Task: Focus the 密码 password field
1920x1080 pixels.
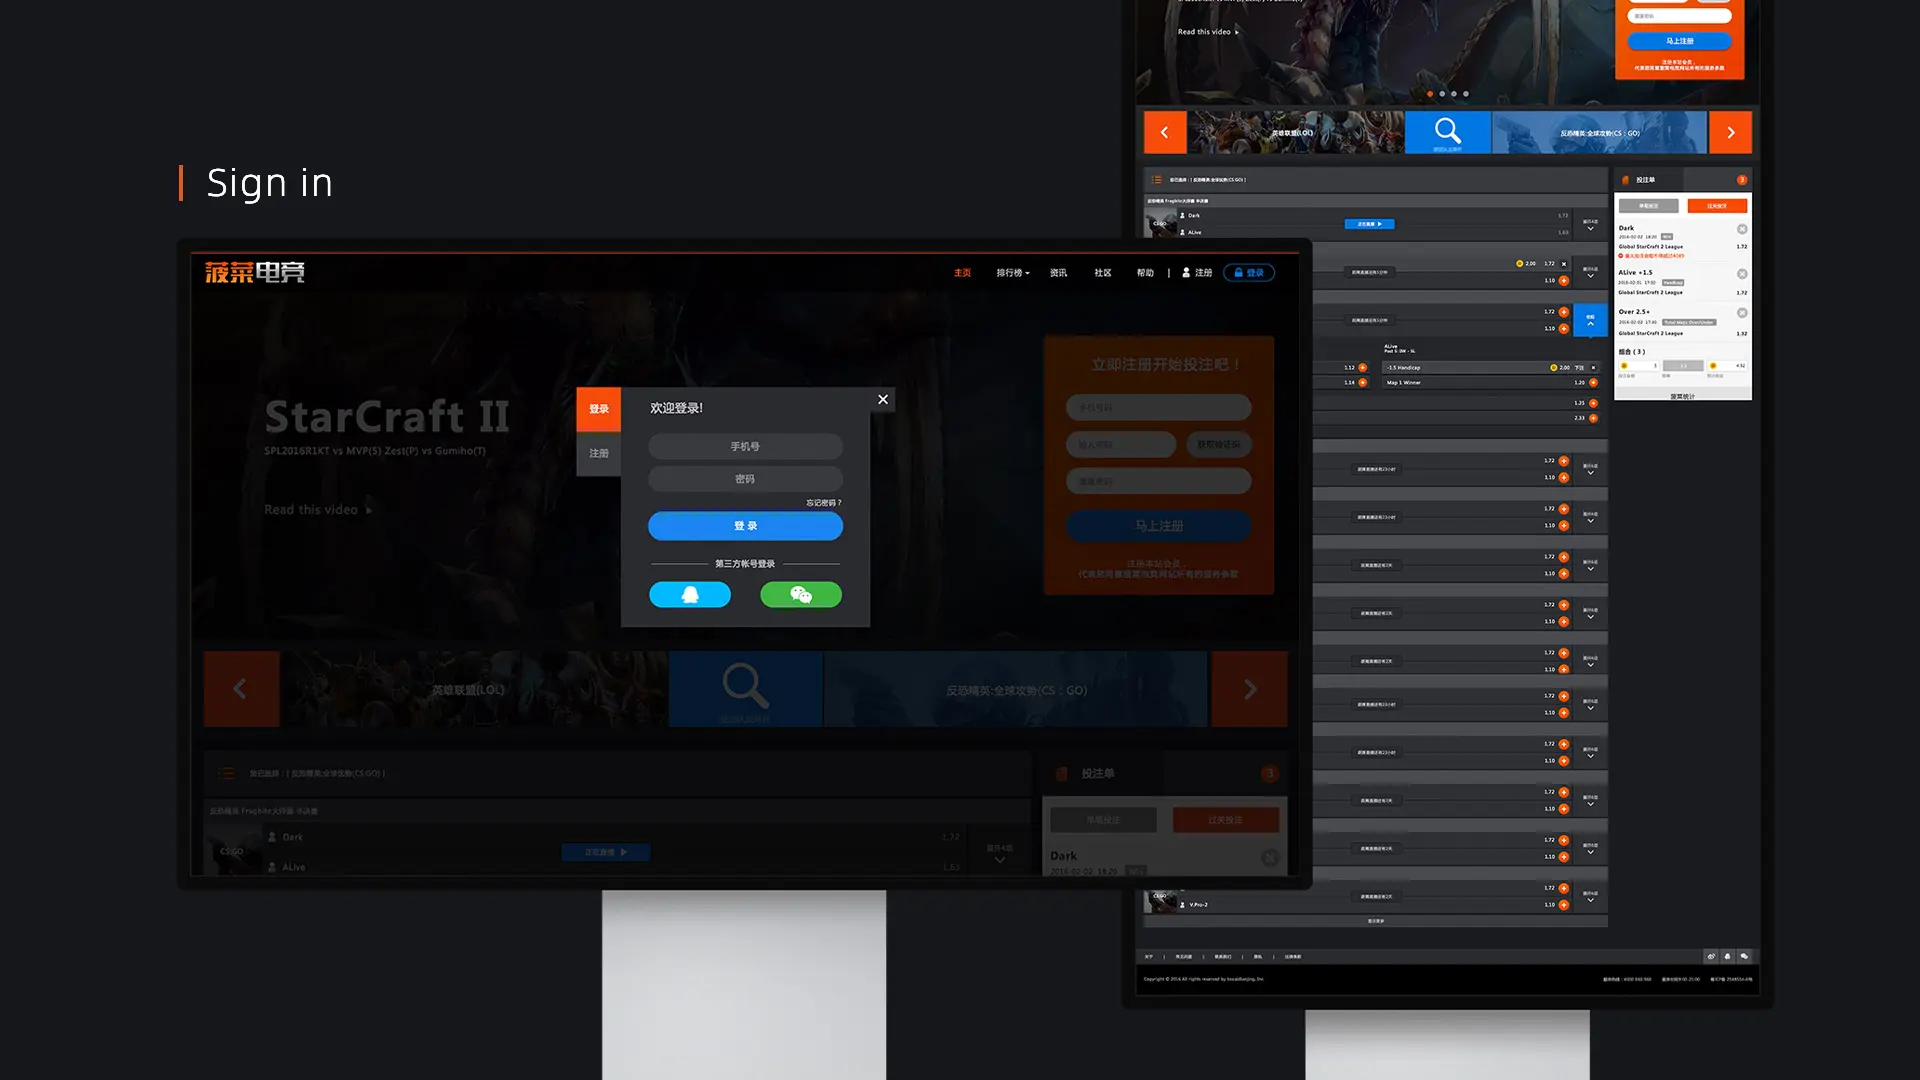Action: click(x=745, y=479)
